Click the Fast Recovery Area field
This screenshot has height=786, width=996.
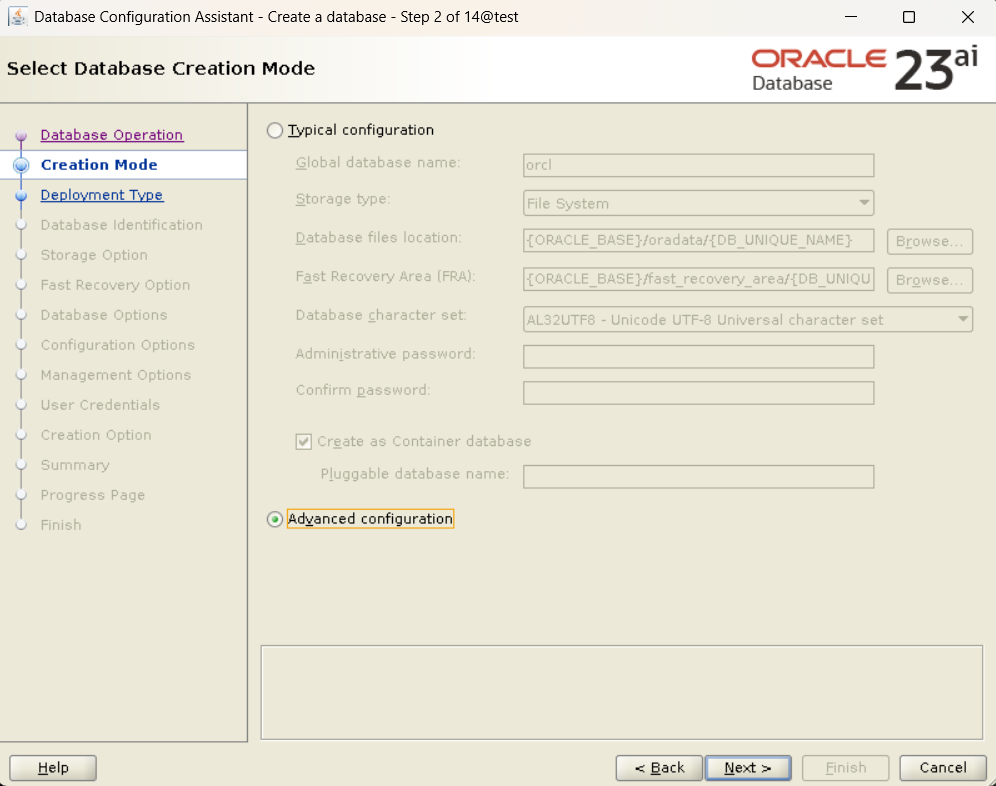pyautogui.click(x=698, y=279)
